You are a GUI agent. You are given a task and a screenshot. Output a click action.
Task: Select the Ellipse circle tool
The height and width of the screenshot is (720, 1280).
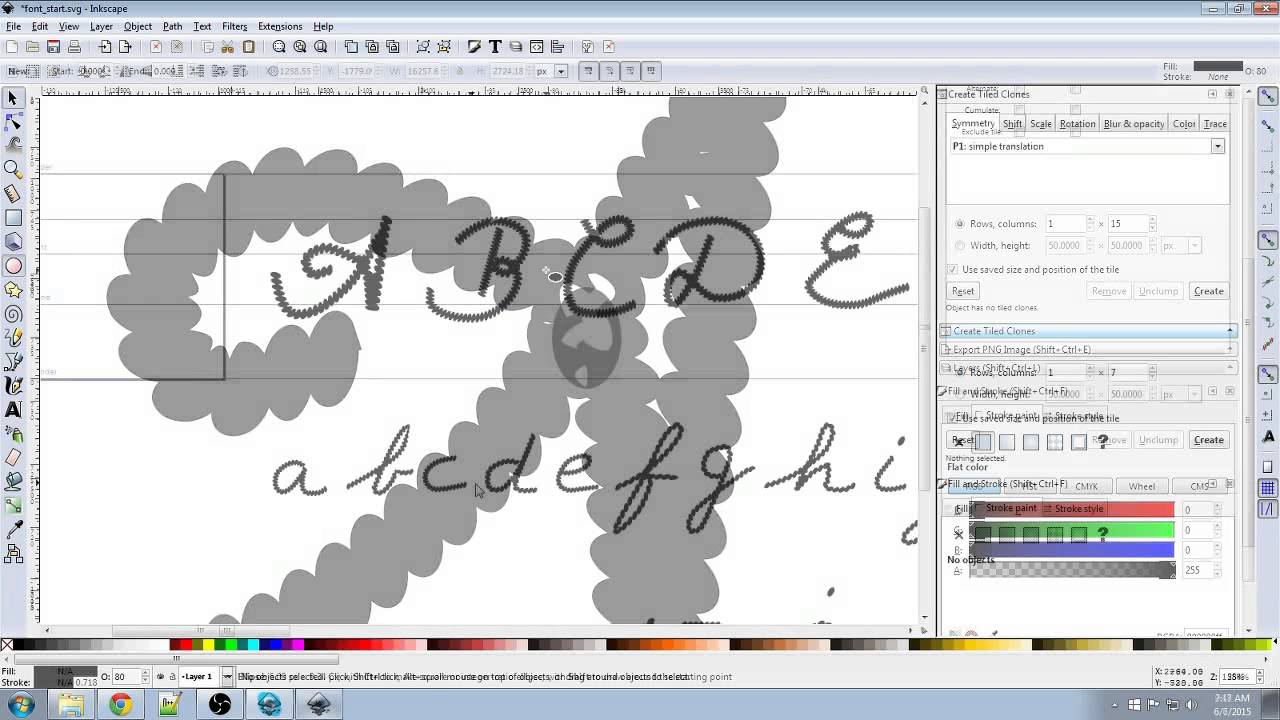pyautogui.click(x=13, y=266)
